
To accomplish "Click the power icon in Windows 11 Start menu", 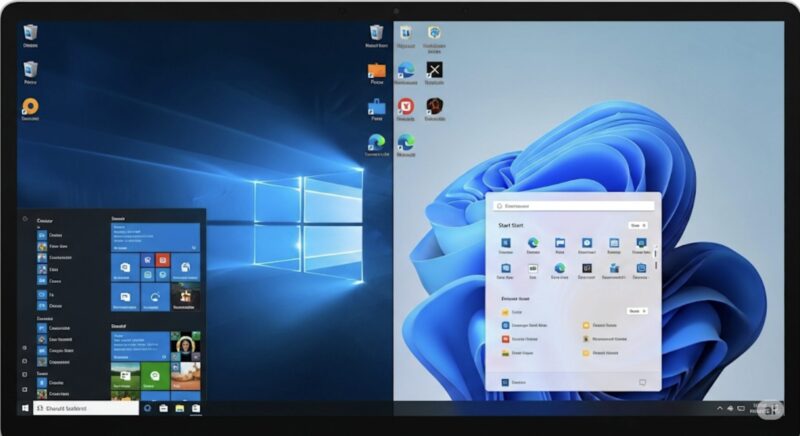I will tap(642, 382).
